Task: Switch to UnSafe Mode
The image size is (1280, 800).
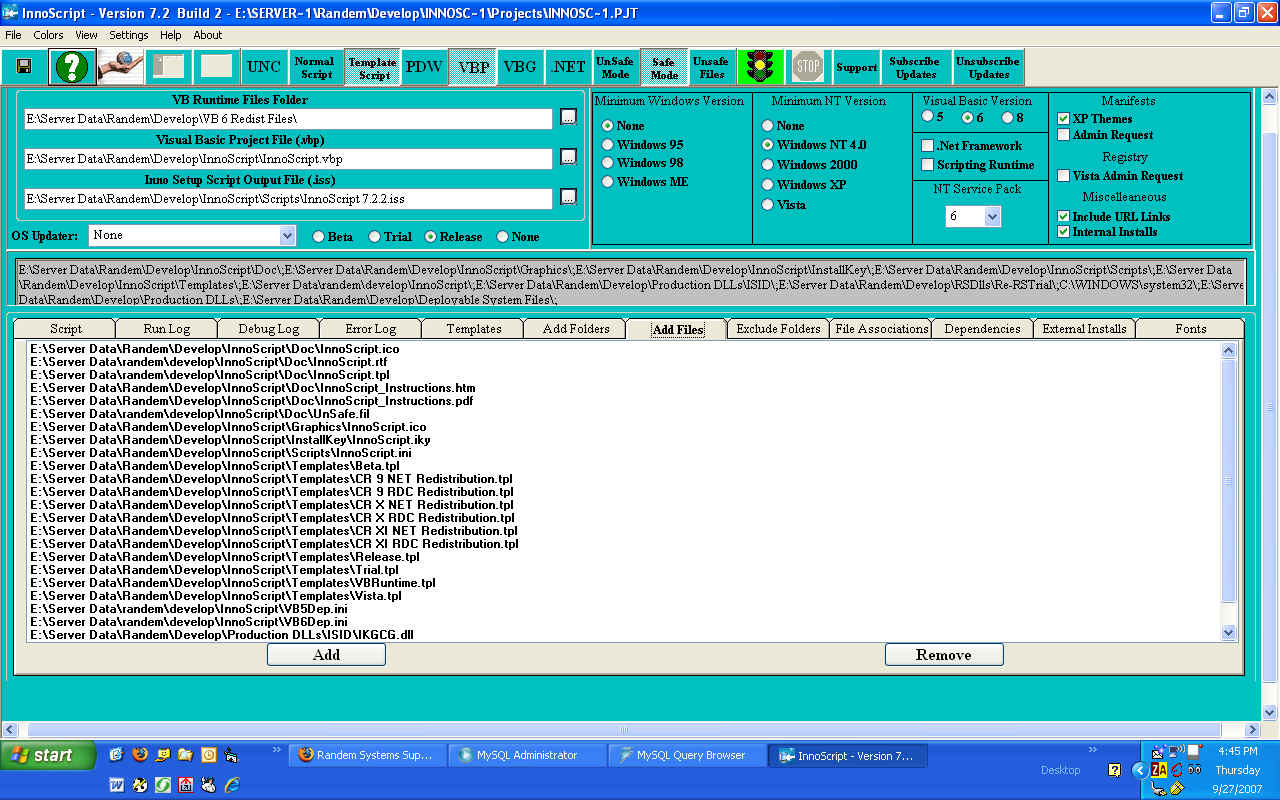Action: (x=615, y=67)
